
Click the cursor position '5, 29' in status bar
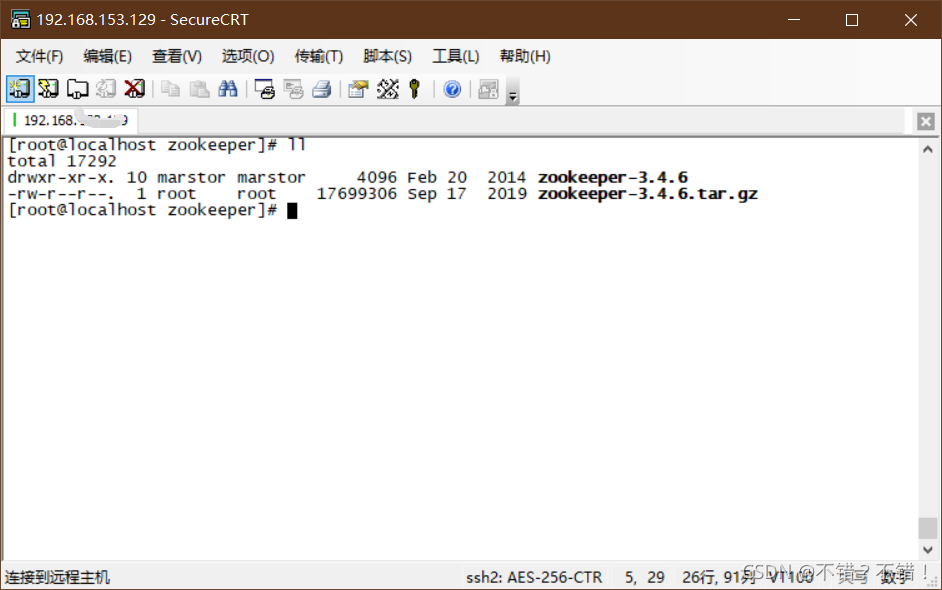645,577
